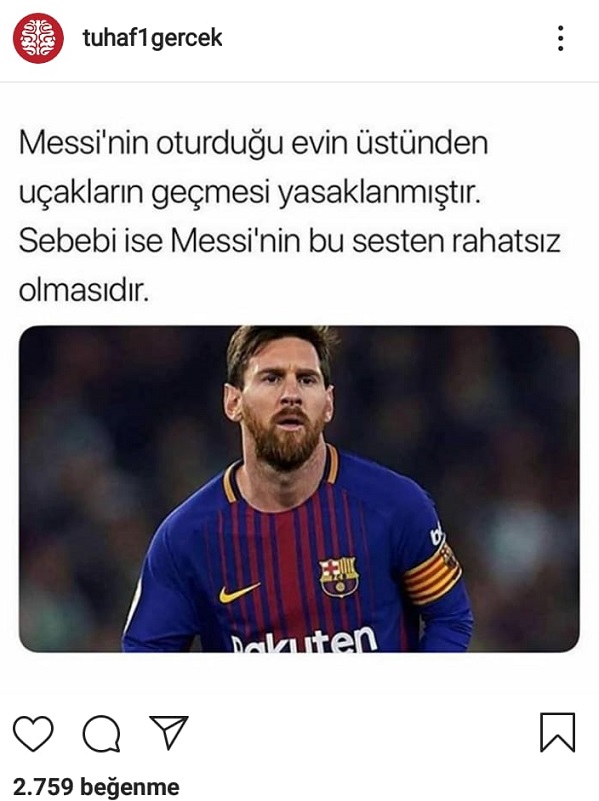Click the word "yasaklanmıştır" in the caption
The width and height of the screenshot is (599, 801).
(379, 194)
